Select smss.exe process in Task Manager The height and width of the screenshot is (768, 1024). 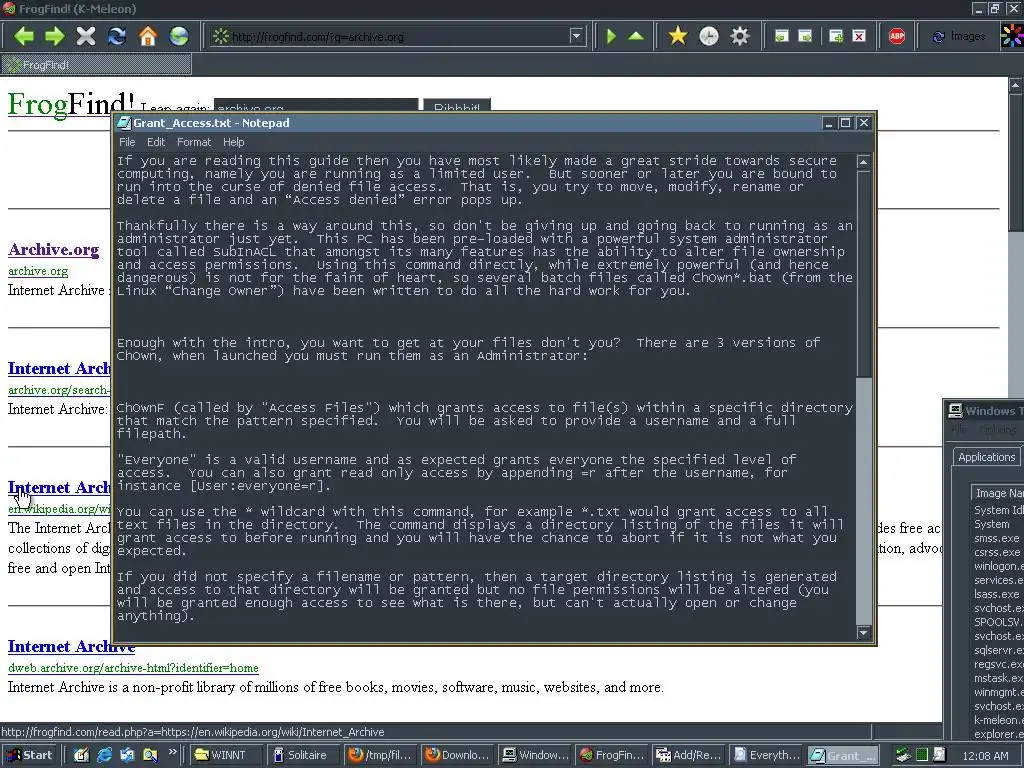[996, 538]
